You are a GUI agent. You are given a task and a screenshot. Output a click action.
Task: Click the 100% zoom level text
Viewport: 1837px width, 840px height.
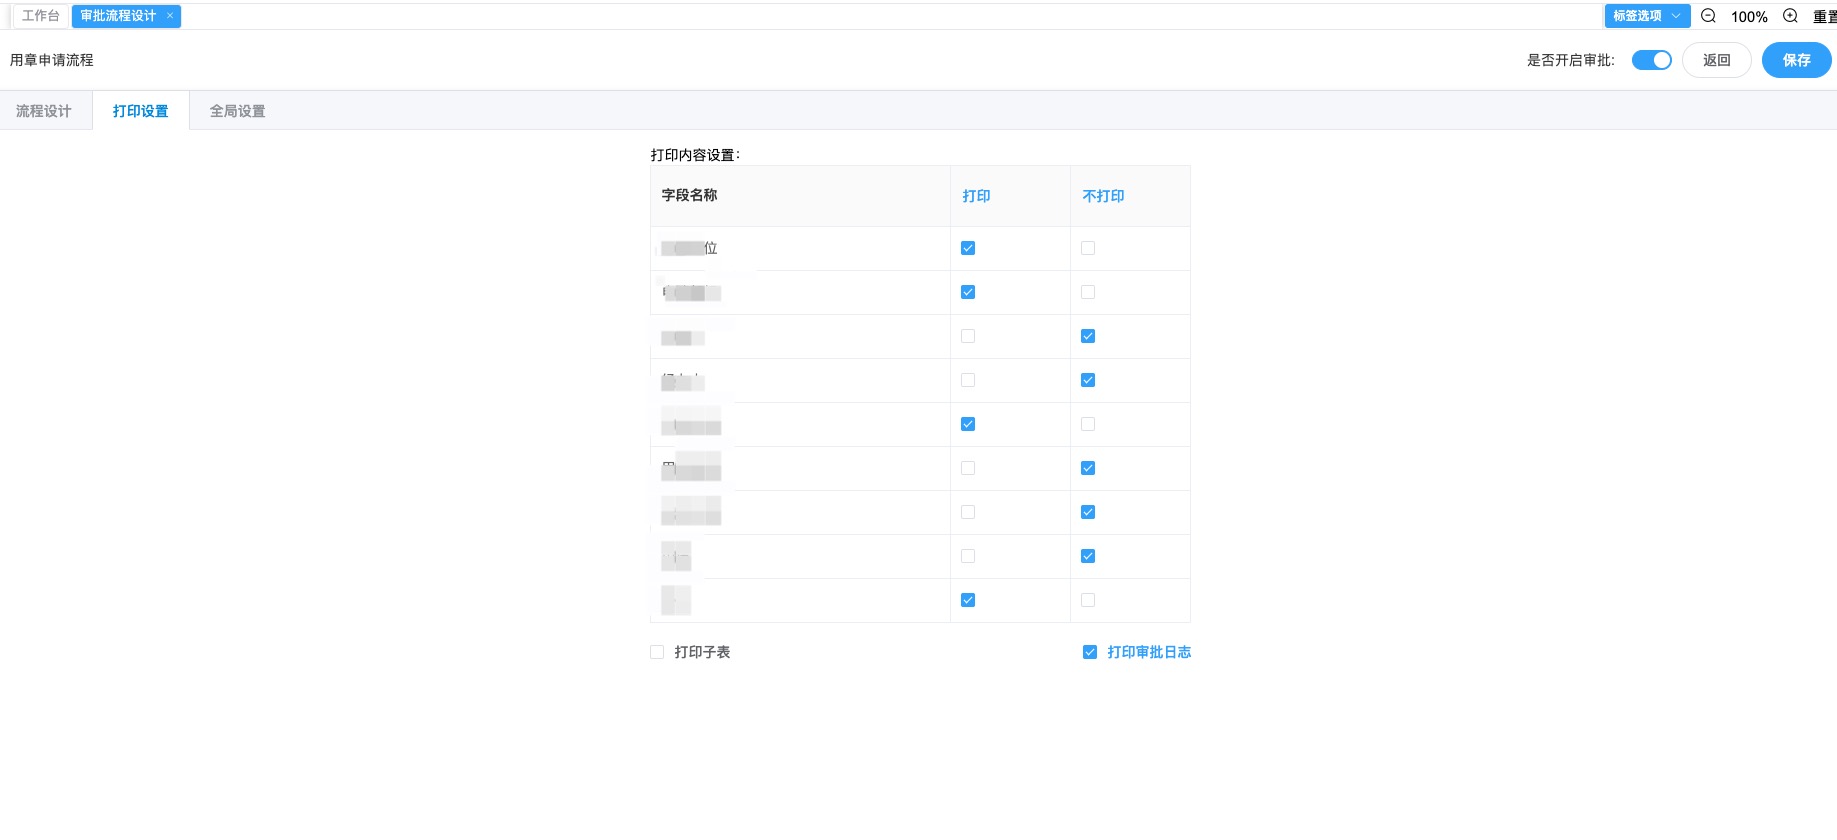pyautogui.click(x=1749, y=17)
